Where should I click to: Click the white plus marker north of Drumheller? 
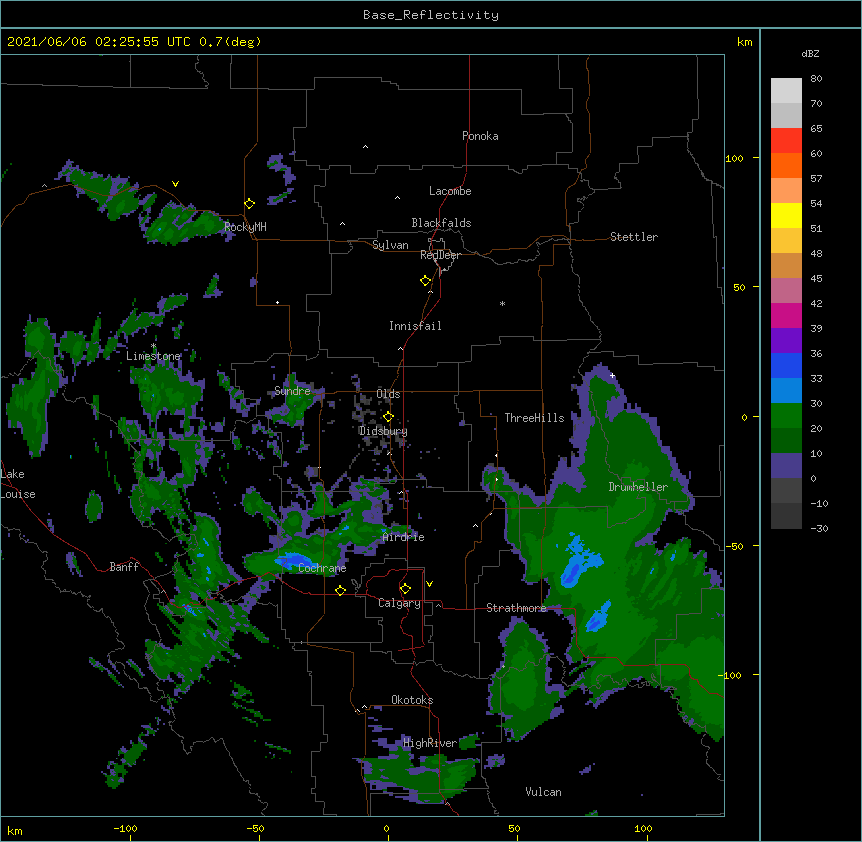point(612,375)
